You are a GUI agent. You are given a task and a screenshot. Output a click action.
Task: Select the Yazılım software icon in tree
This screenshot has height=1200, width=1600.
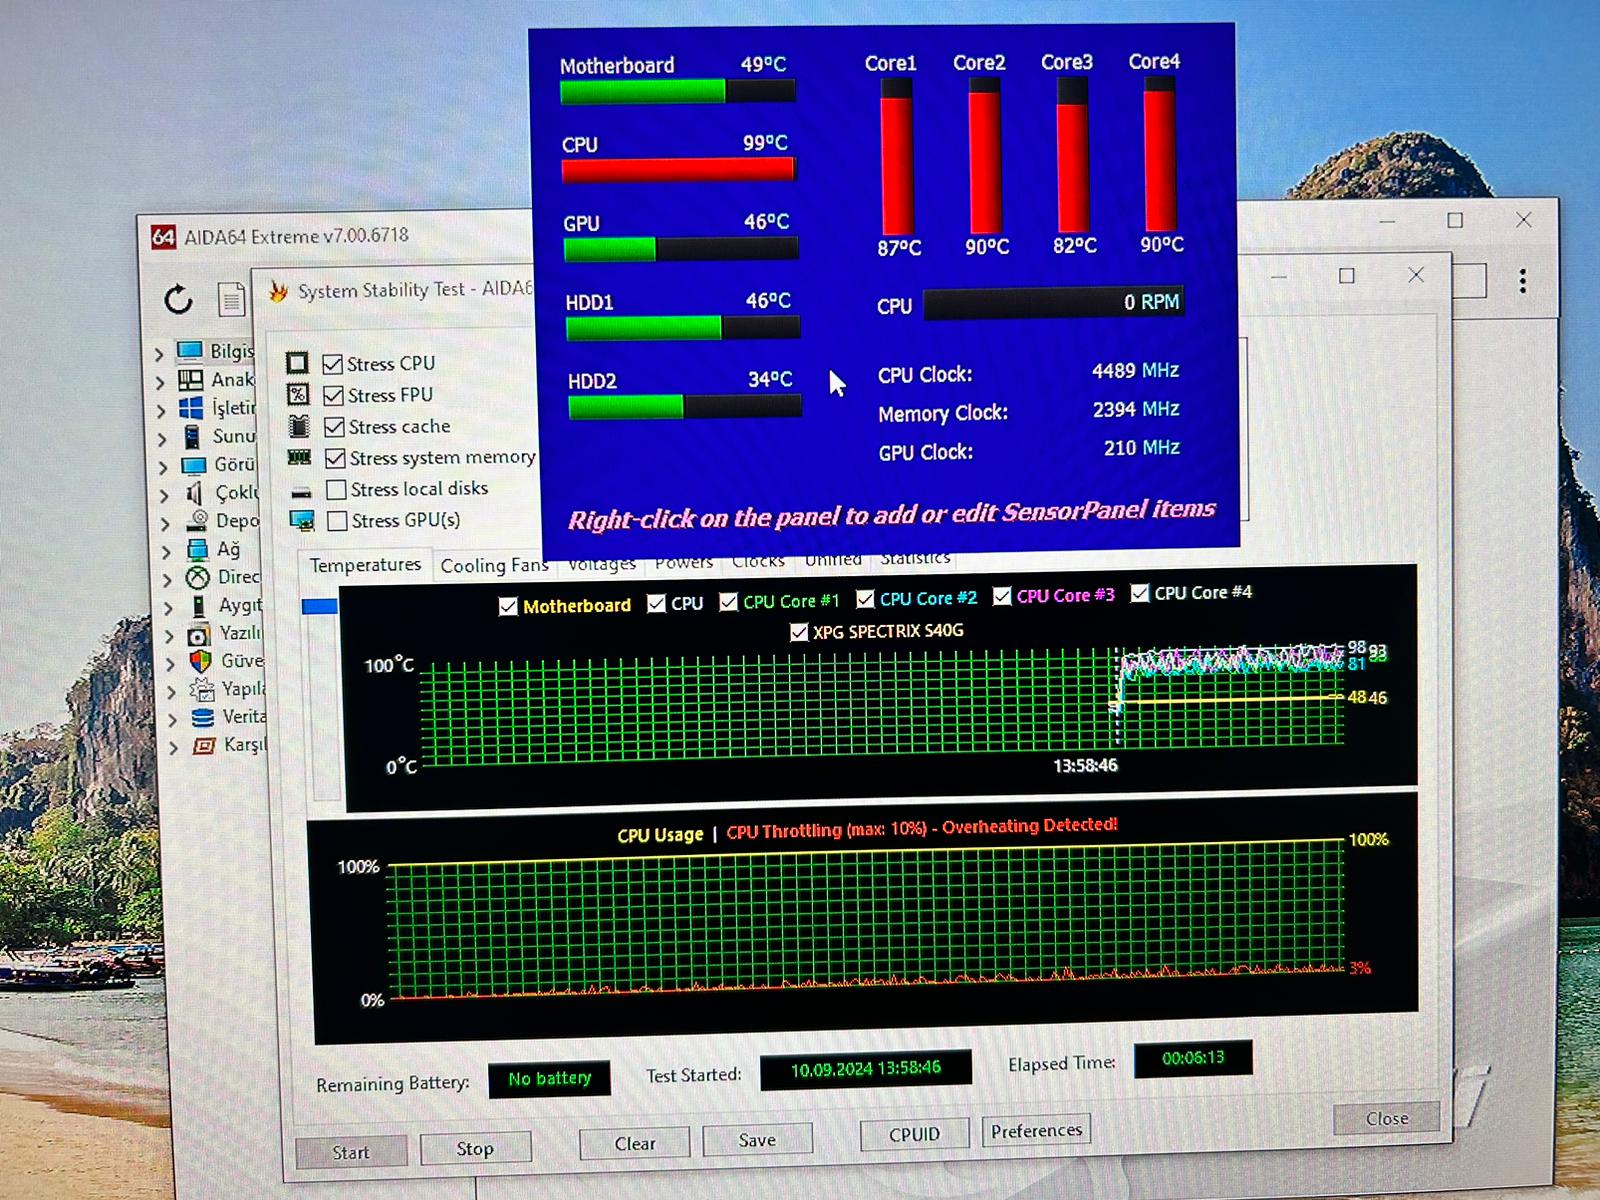199,635
